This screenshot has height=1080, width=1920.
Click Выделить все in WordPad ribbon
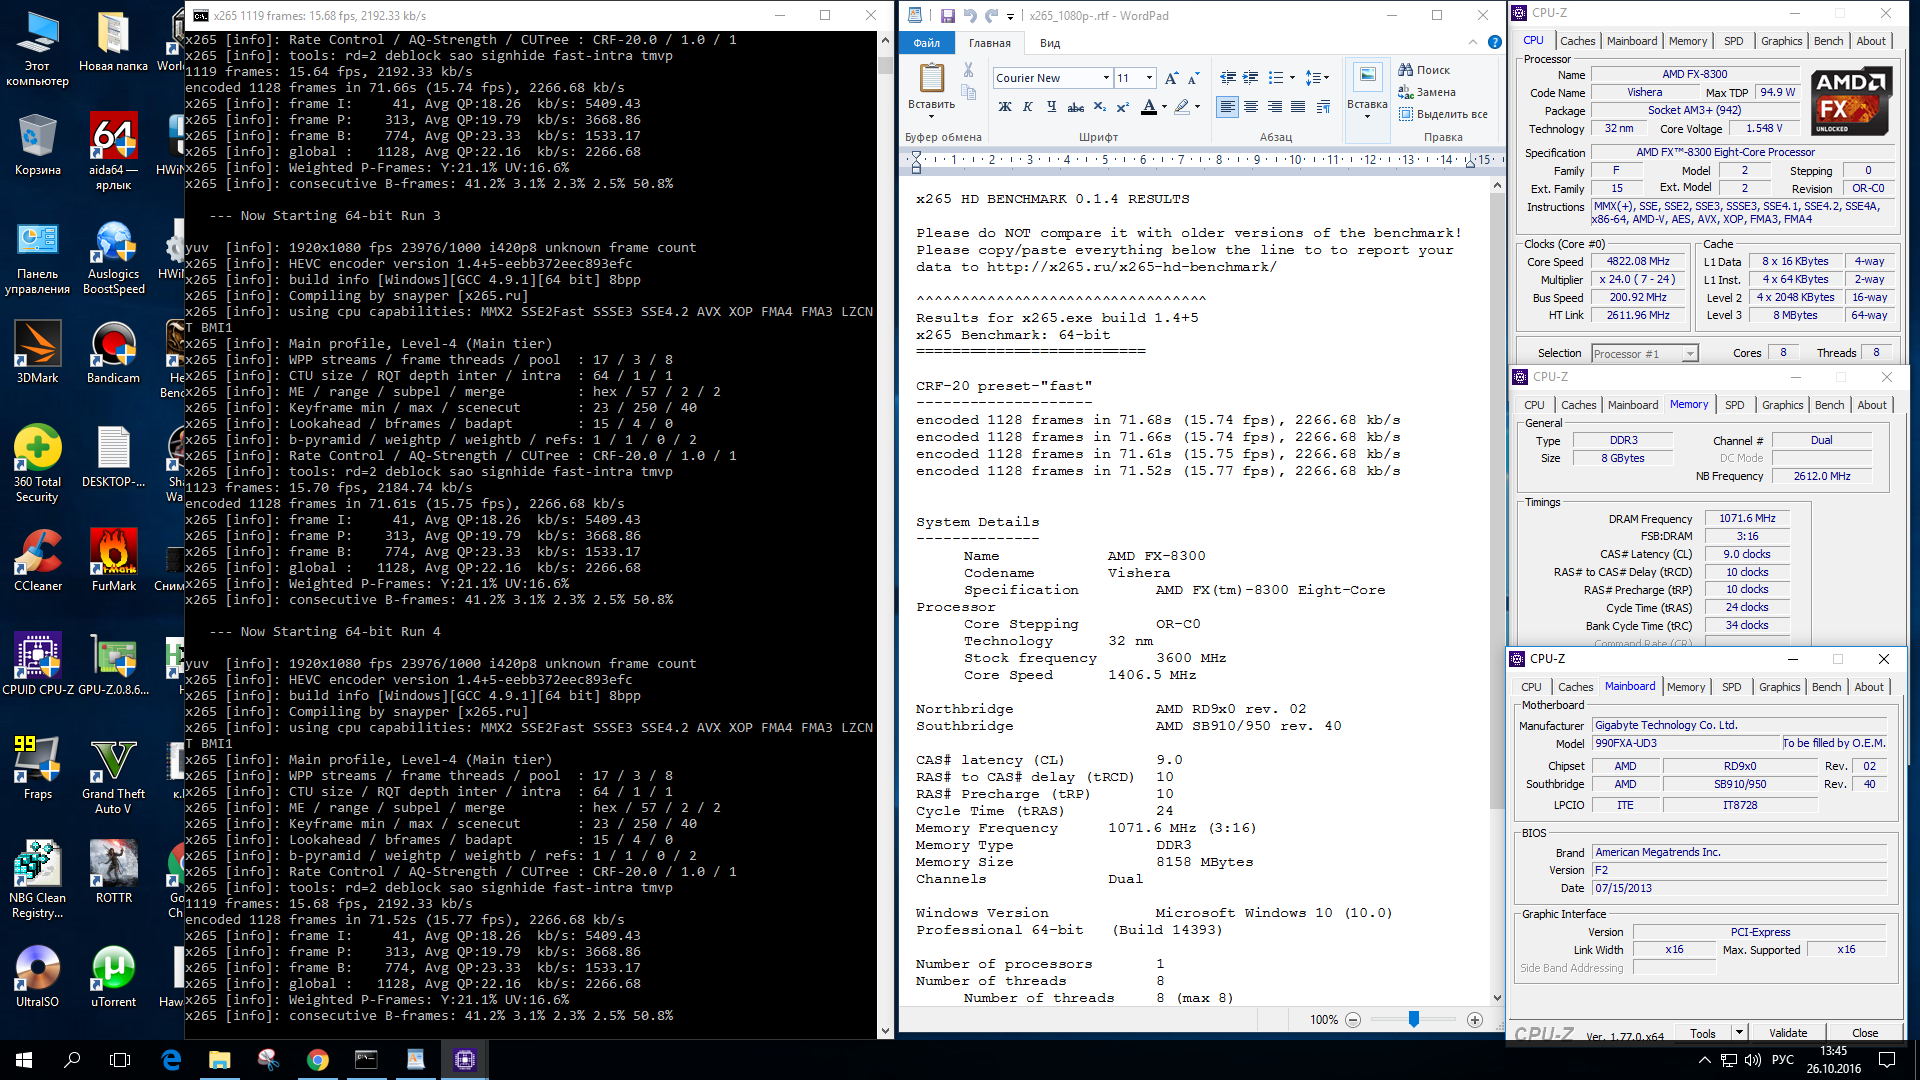(x=1443, y=114)
